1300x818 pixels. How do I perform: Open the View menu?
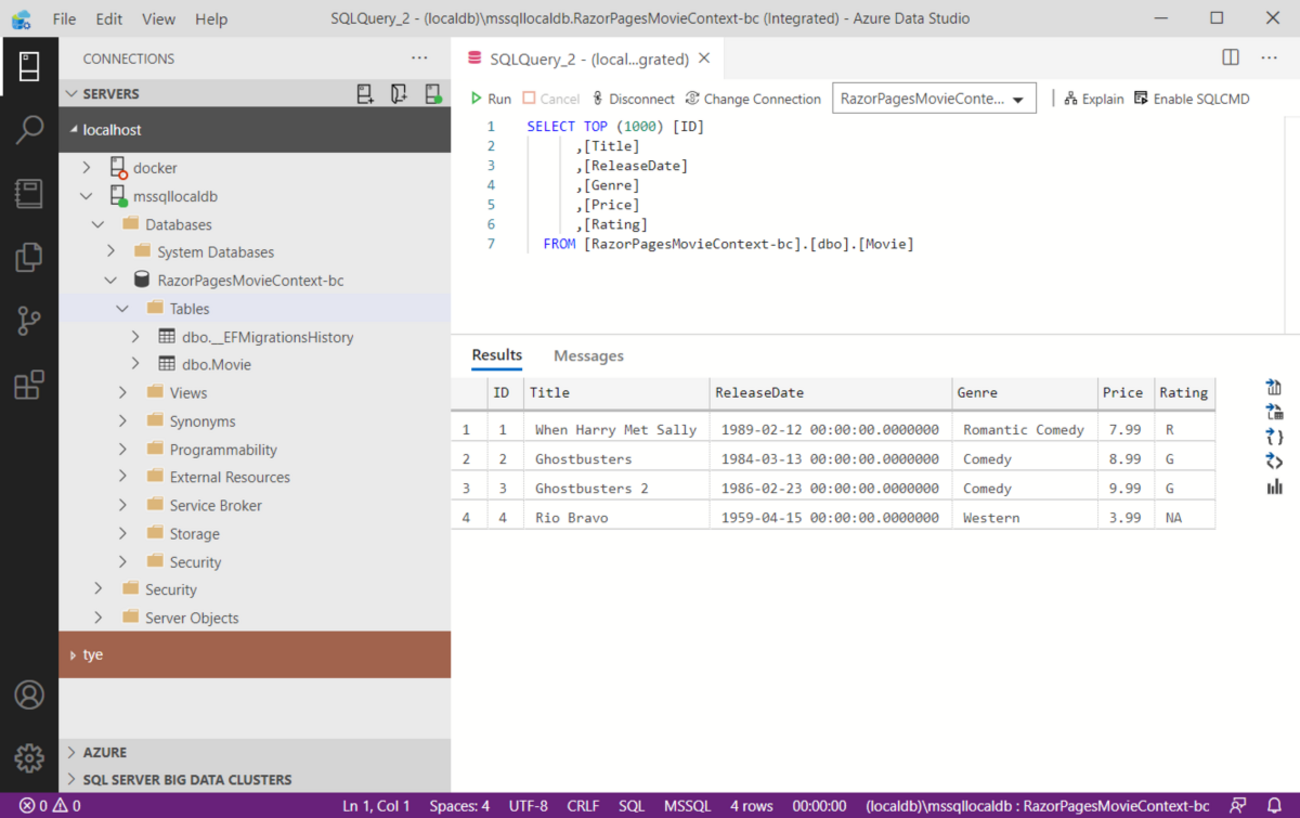158,19
